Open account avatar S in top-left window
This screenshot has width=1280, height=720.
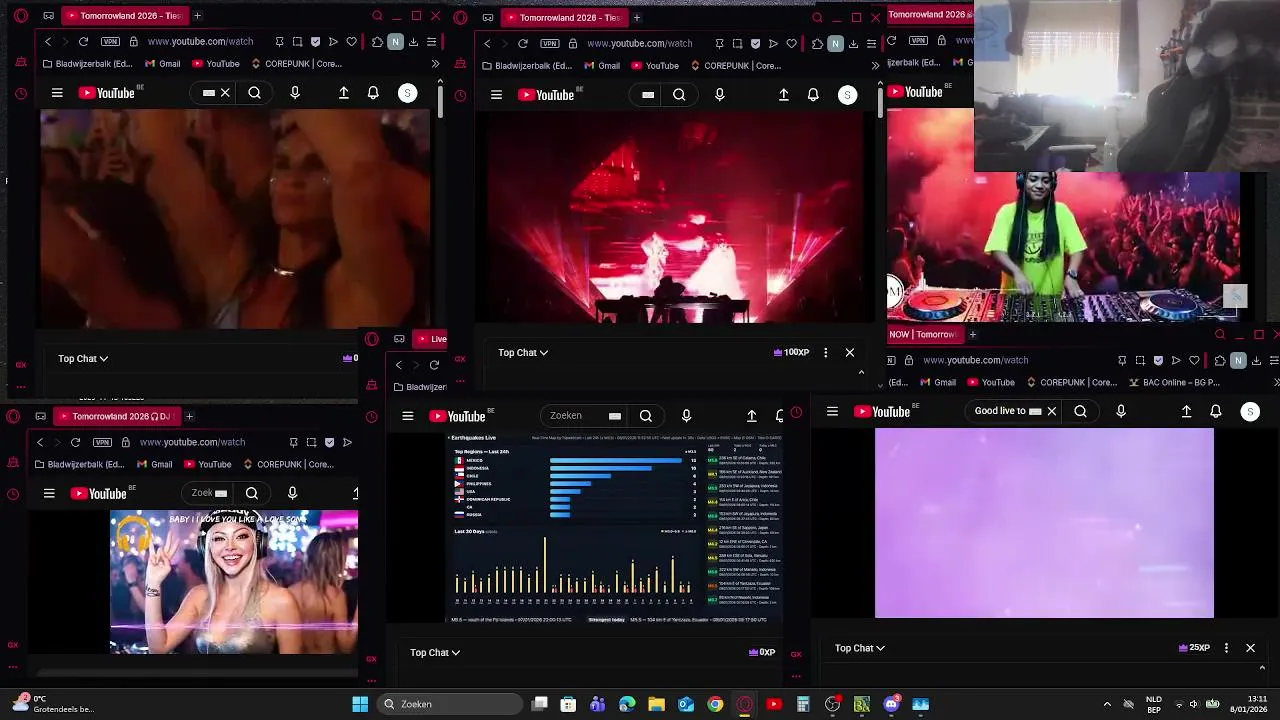407,93
